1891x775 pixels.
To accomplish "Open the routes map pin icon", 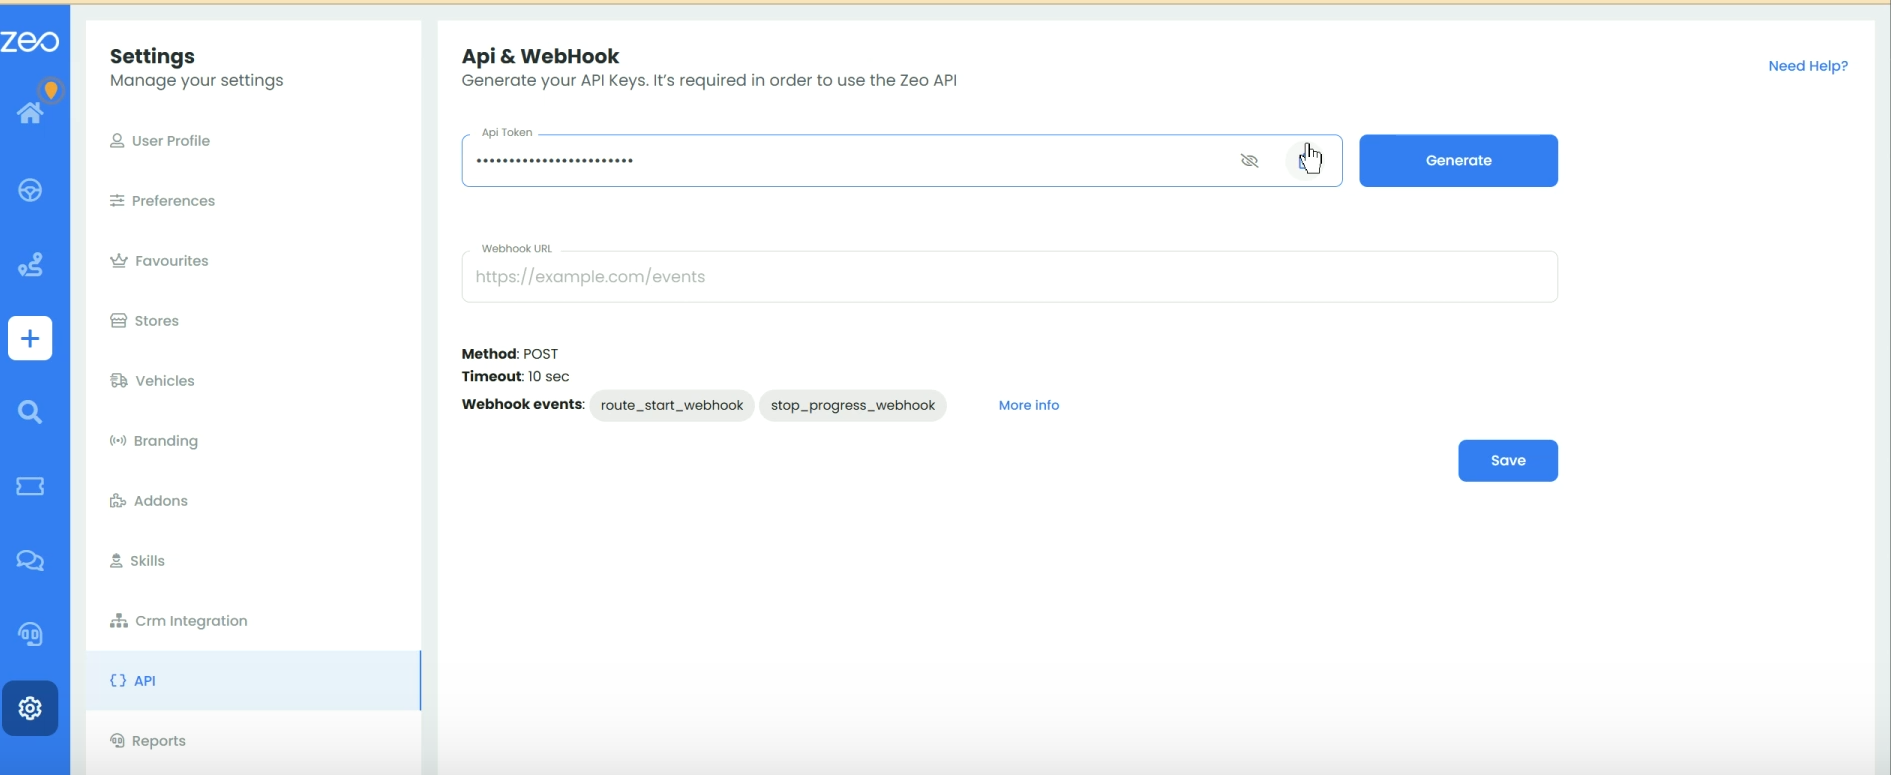I will [30, 265].
